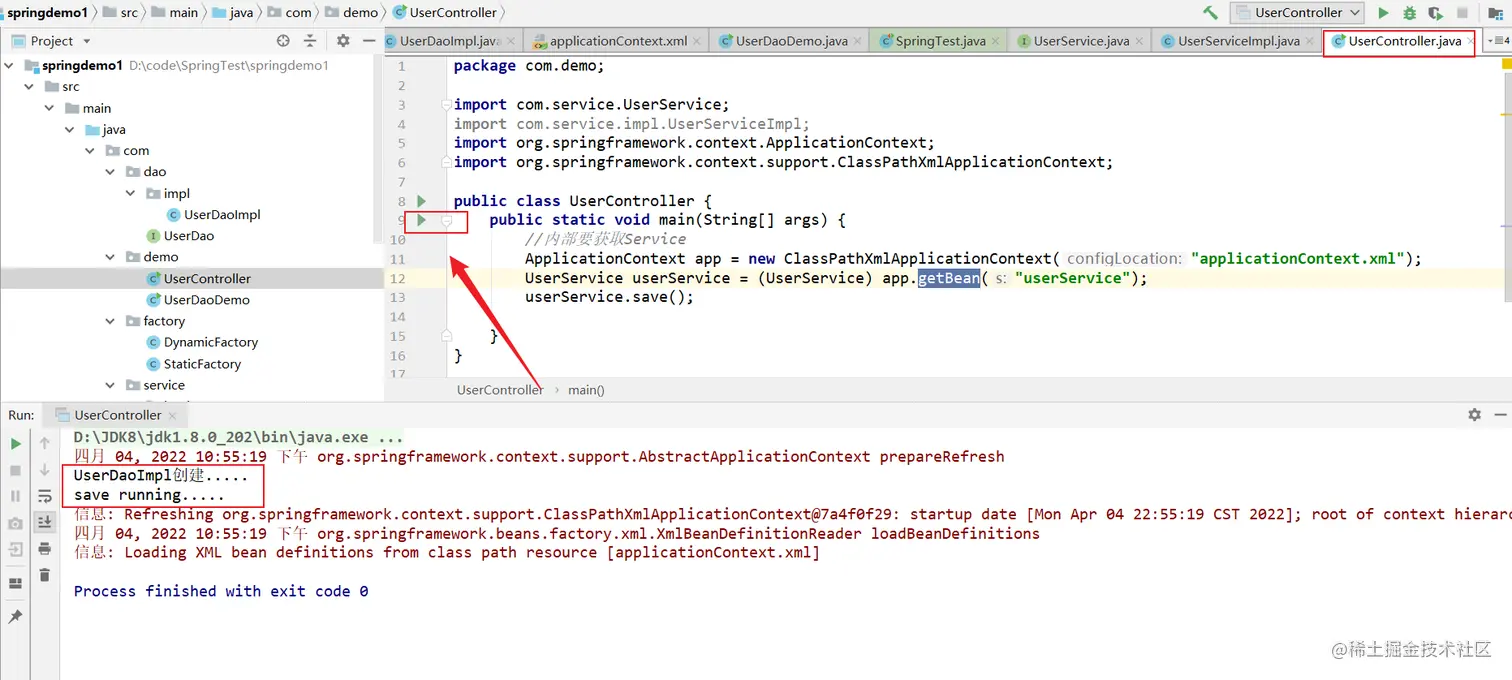Clear console with trash icon

[44, 575]
